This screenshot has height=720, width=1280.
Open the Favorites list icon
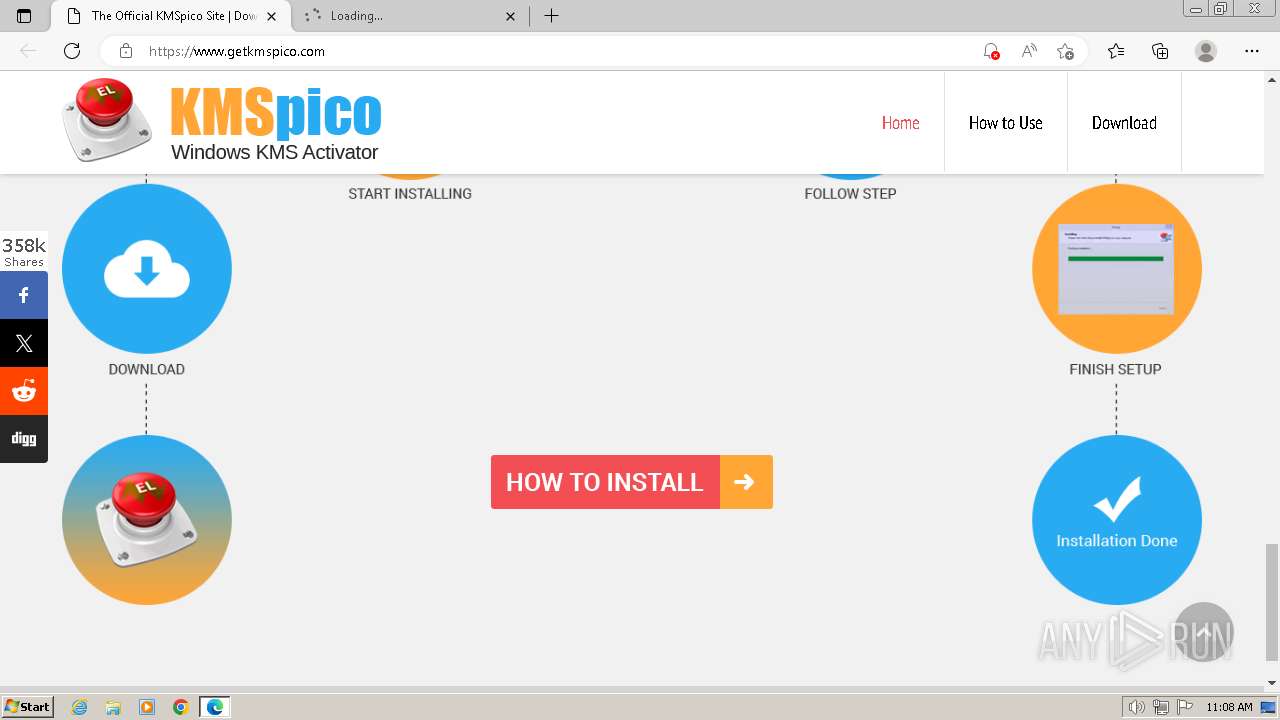tap(1116, 51)
